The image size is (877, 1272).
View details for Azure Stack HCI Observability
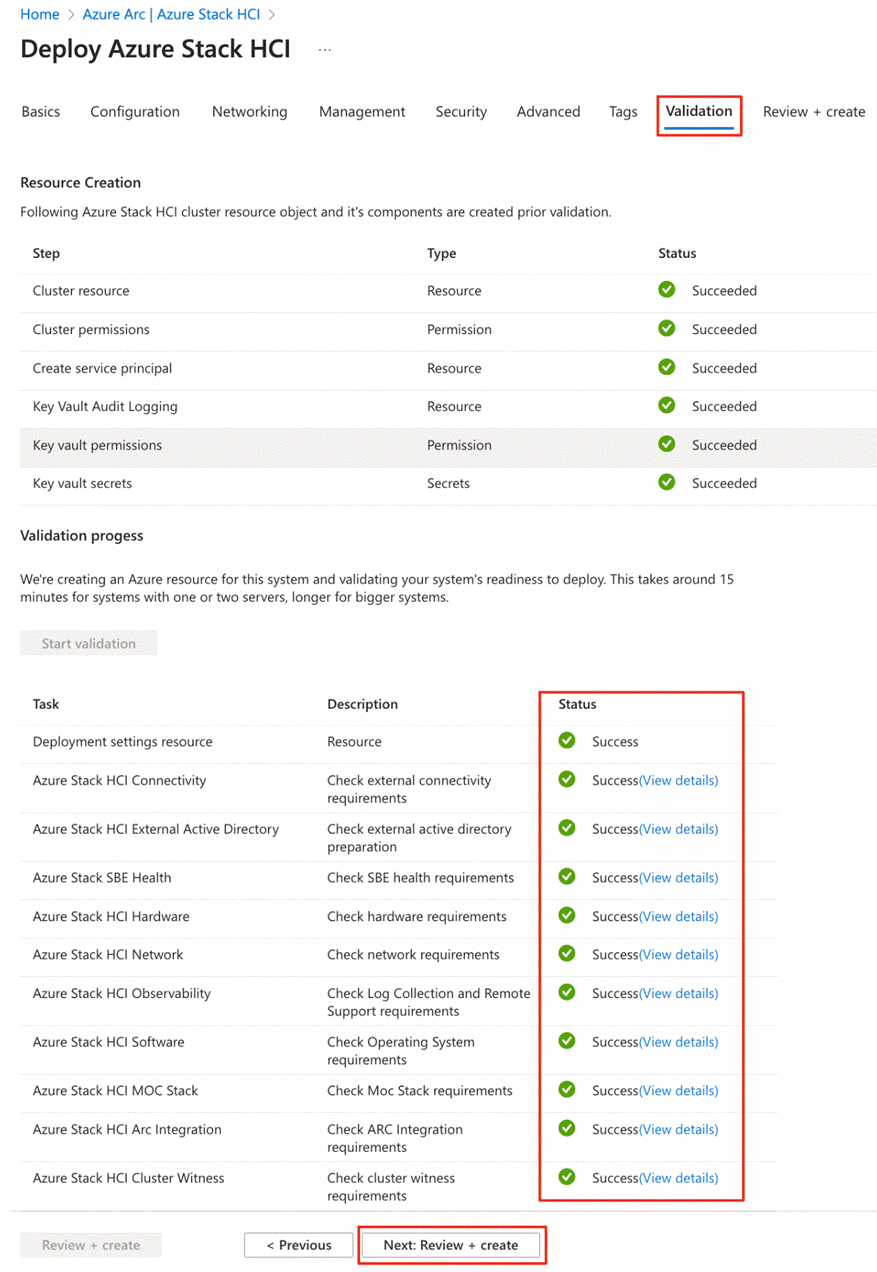coord(679,993)
